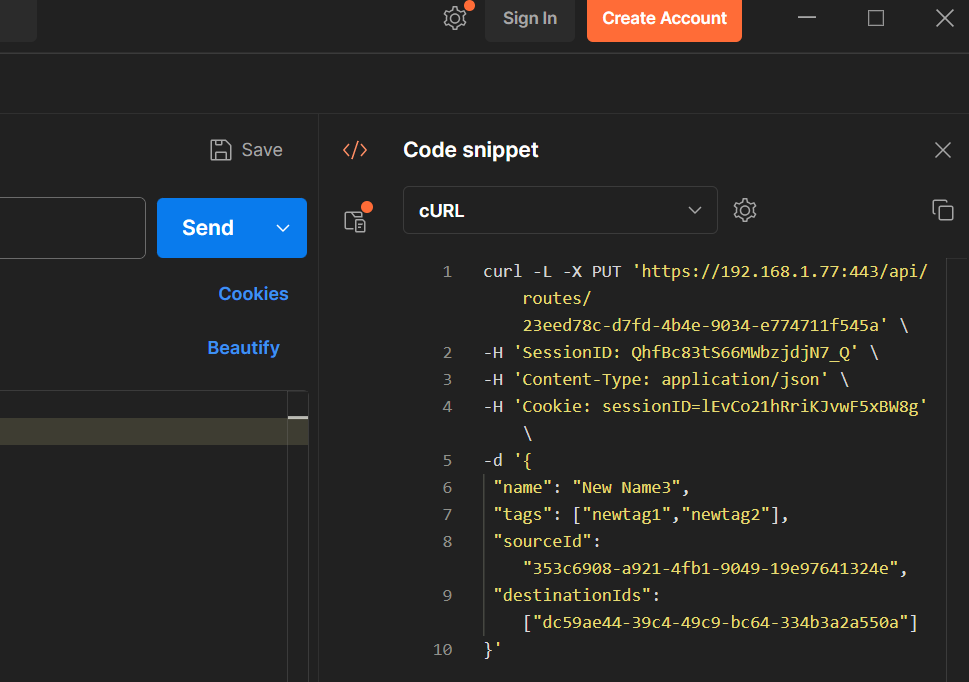969x682 pixels.
Task: Click the blue Send button
Action: 207,228
